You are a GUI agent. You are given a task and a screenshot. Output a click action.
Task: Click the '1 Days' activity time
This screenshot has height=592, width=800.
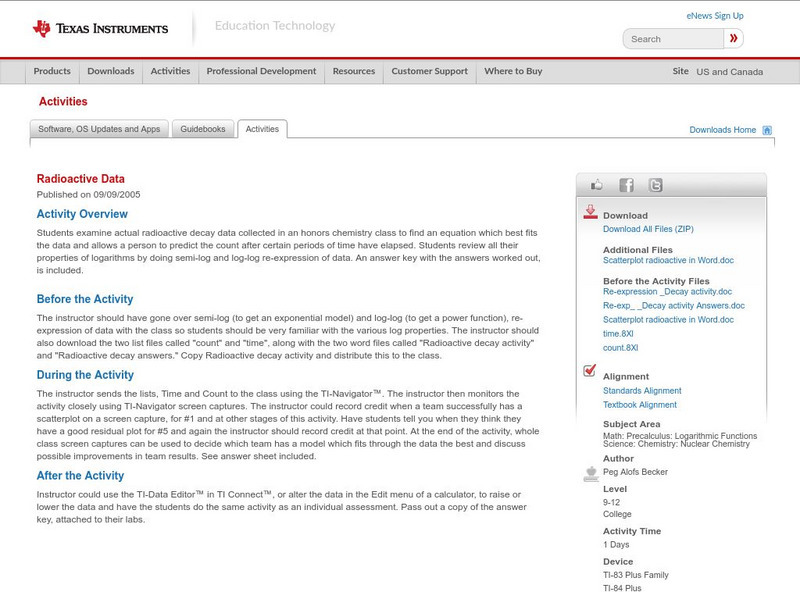pyautogui.click(x=616, y=545)
